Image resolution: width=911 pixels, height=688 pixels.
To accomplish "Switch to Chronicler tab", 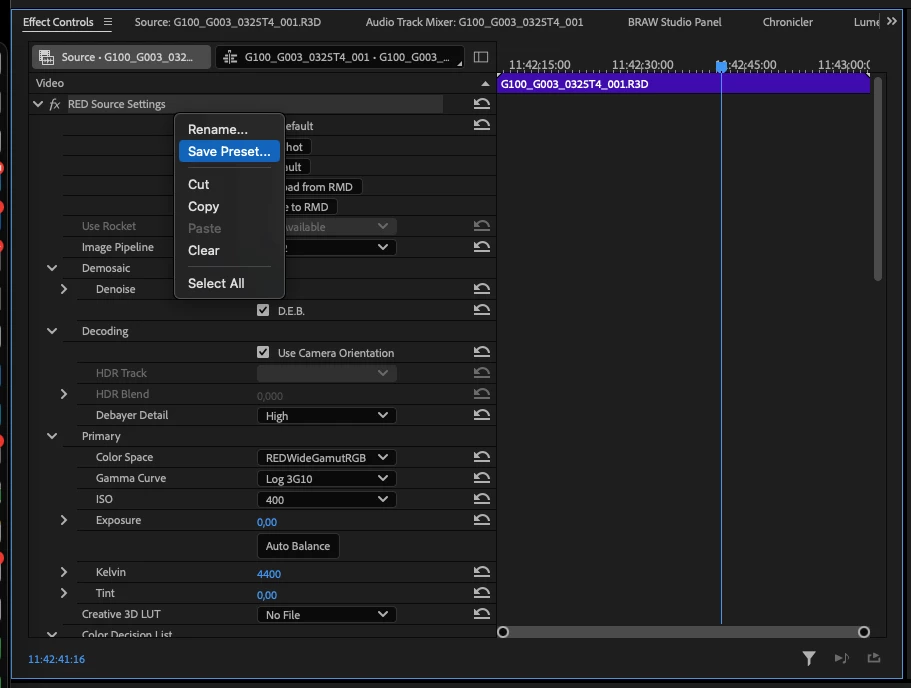I will coord(787,22).
